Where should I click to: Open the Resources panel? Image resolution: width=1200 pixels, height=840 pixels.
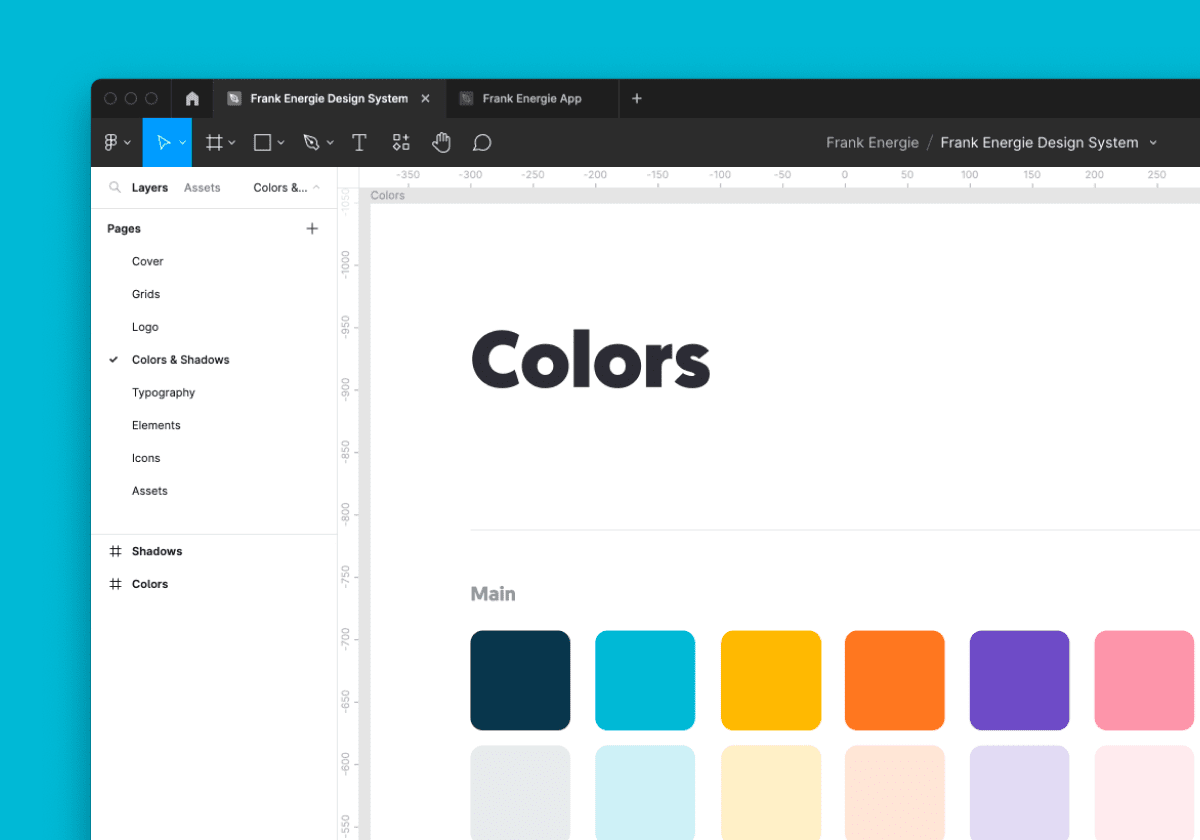click(x=401, y=142)
